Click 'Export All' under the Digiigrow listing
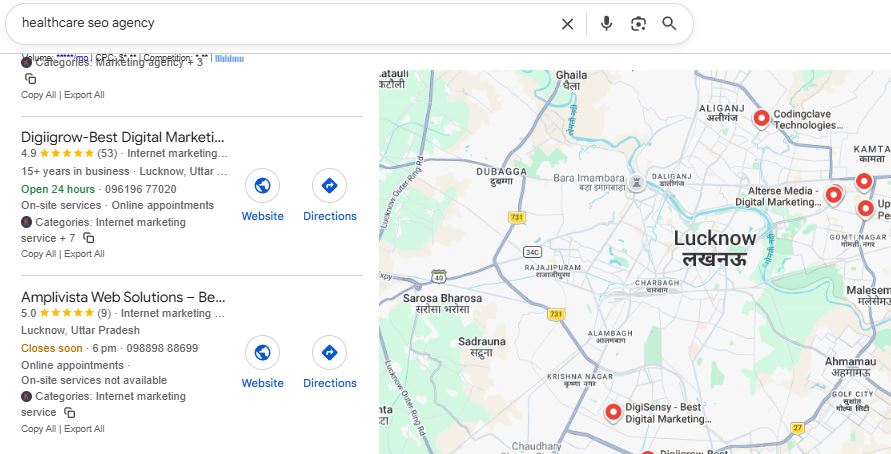 point(84,254)
